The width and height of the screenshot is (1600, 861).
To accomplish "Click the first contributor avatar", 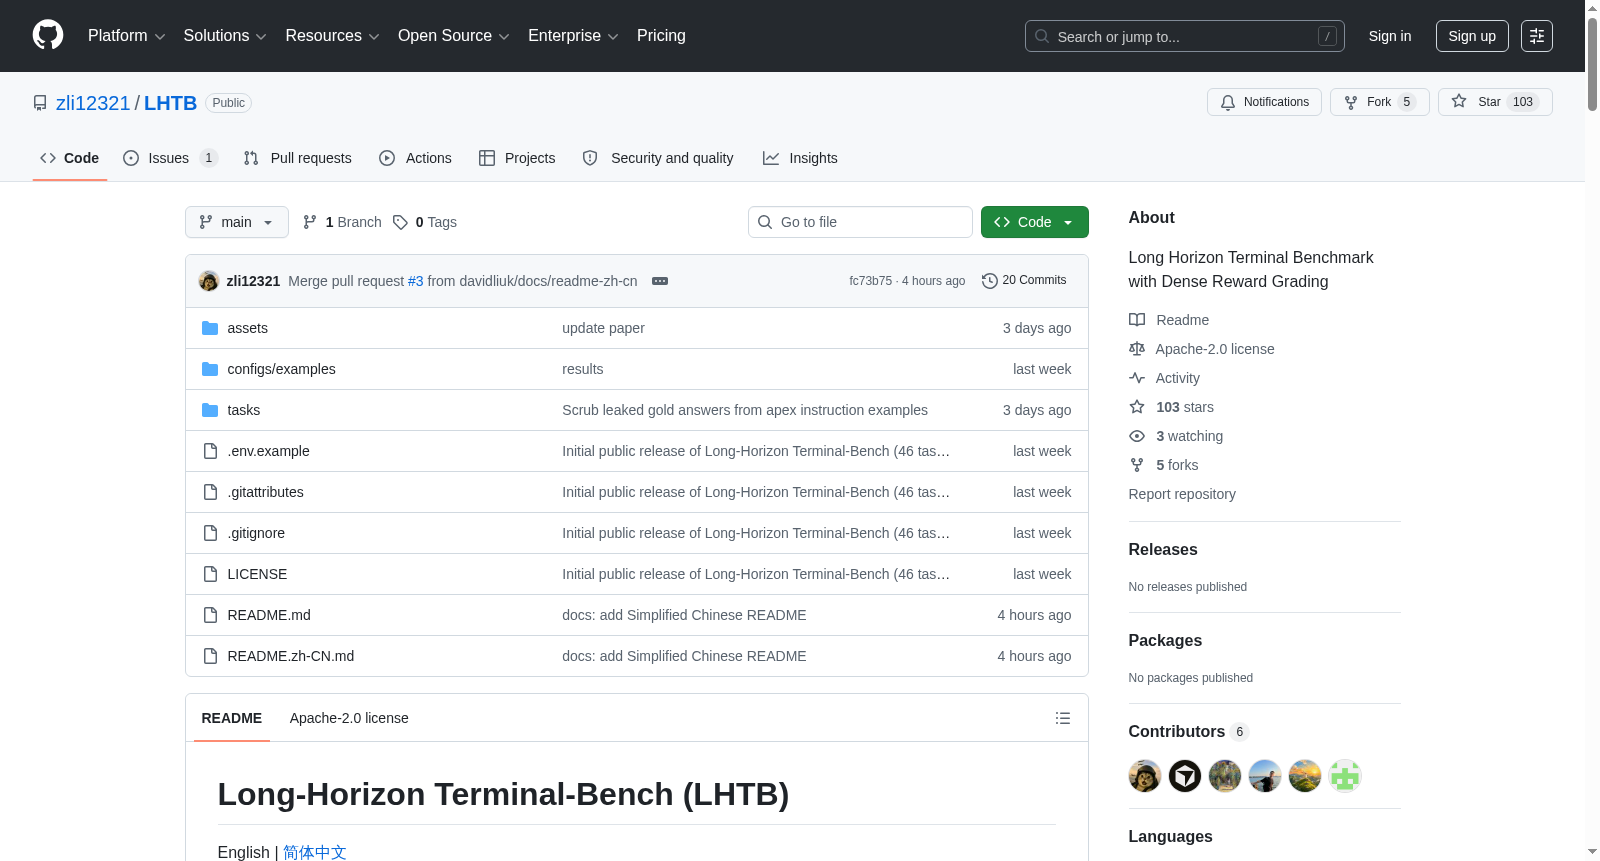I will coord(1145,776).
